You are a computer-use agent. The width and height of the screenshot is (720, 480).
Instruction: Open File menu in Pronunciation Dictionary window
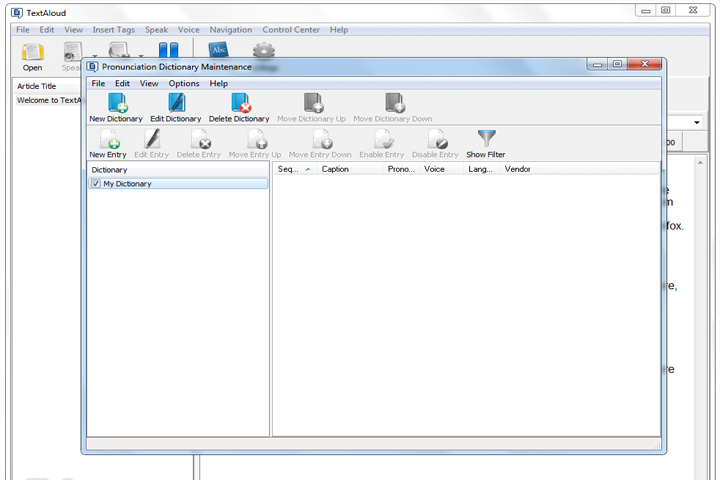pyautogui.click(x=98, y=84)
